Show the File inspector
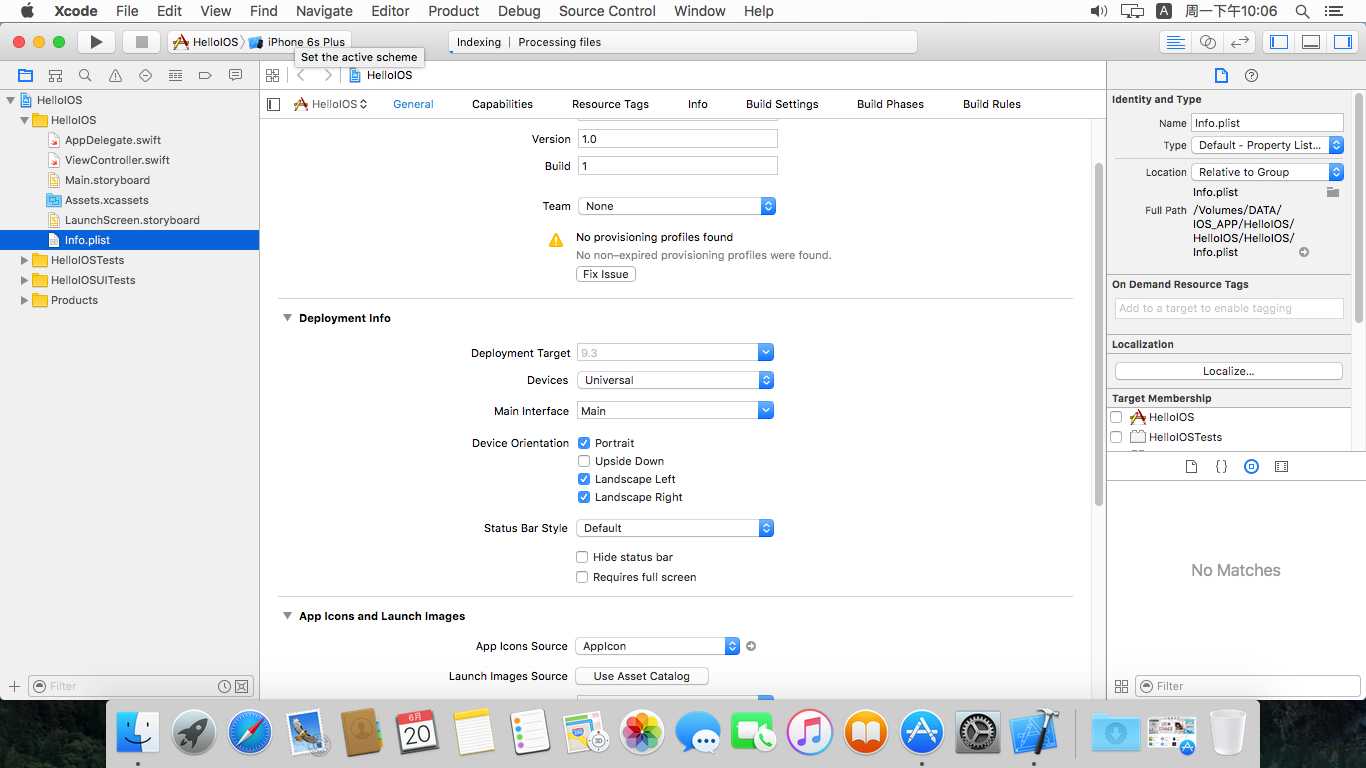The width and height of the screenshot is (1366, 768). pos(1221,76)
